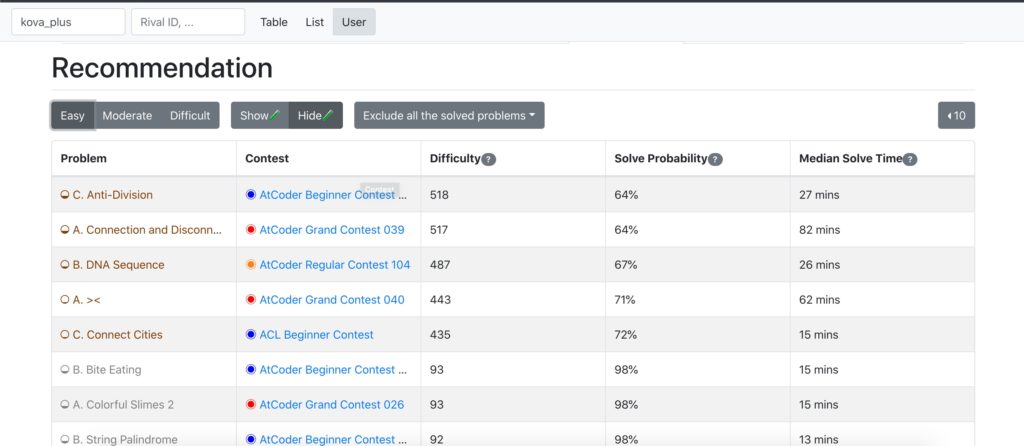1024x446 pixels.
Task: Switch recommendation level to Moderate
Action: (x=127, y=116)
